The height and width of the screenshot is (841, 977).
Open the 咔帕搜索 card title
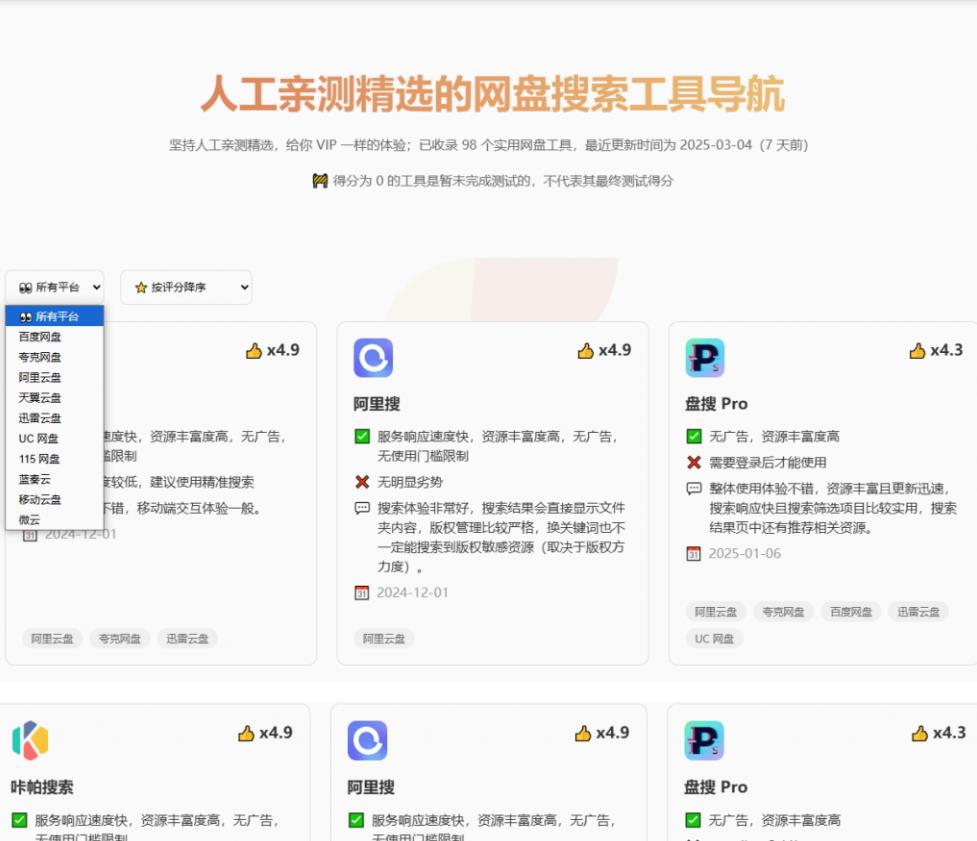pos(42,787)
